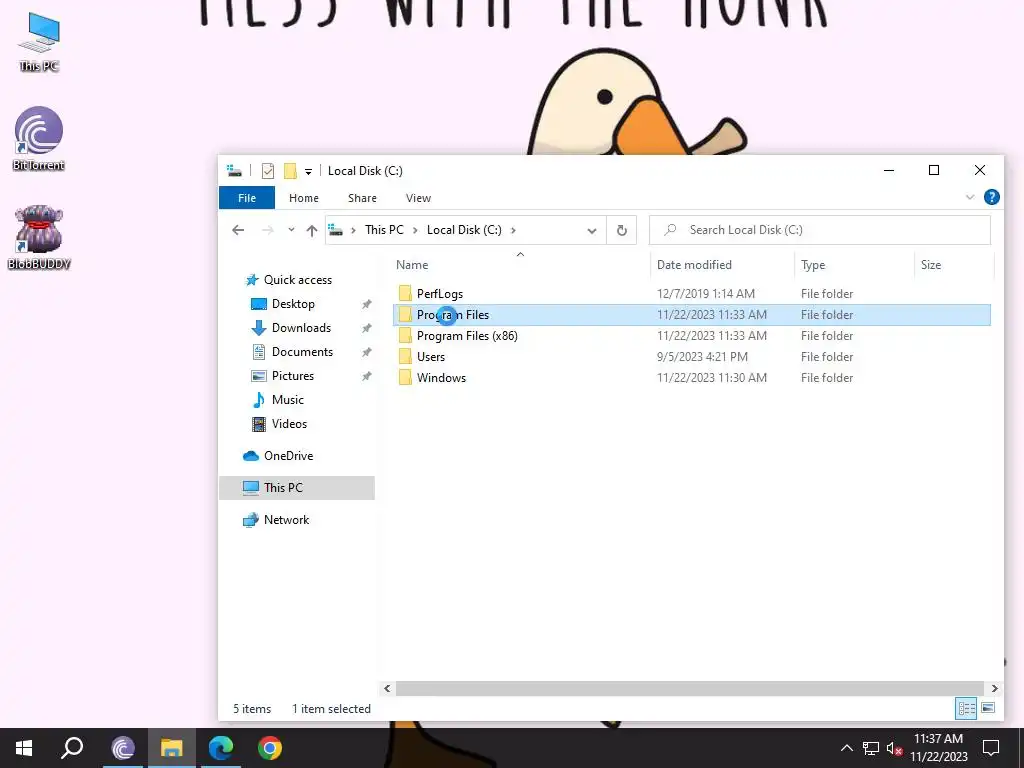1024x768 pixels.
Task: Click the muted volume tray icon
Action: [894, 748]
